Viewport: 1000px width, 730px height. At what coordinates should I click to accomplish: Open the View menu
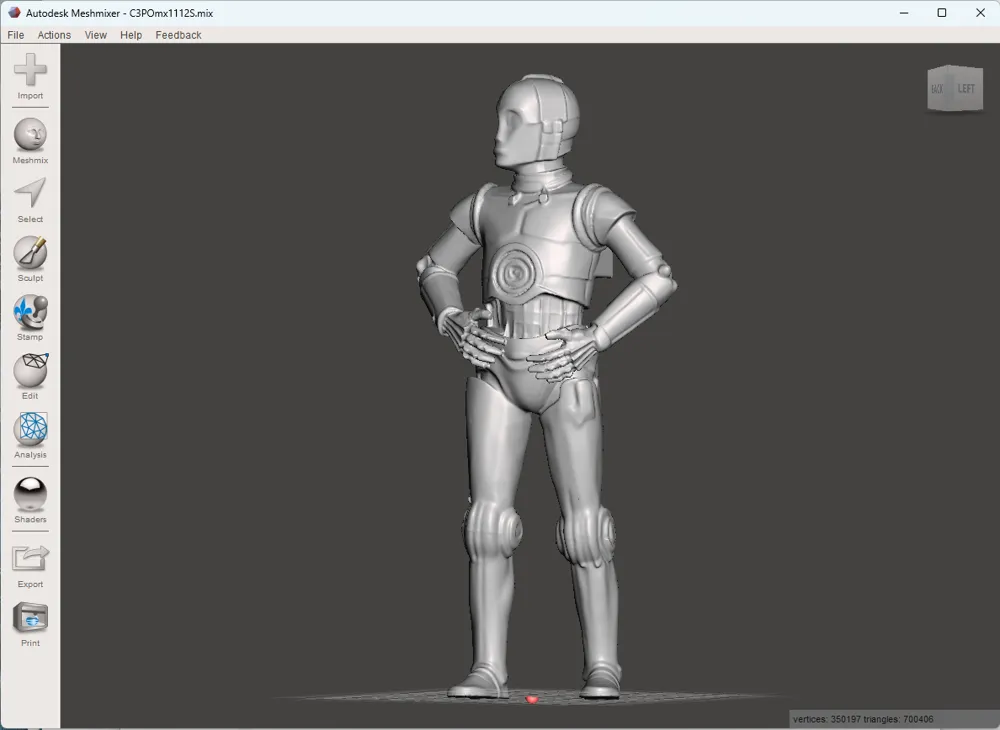pos(96,35)
